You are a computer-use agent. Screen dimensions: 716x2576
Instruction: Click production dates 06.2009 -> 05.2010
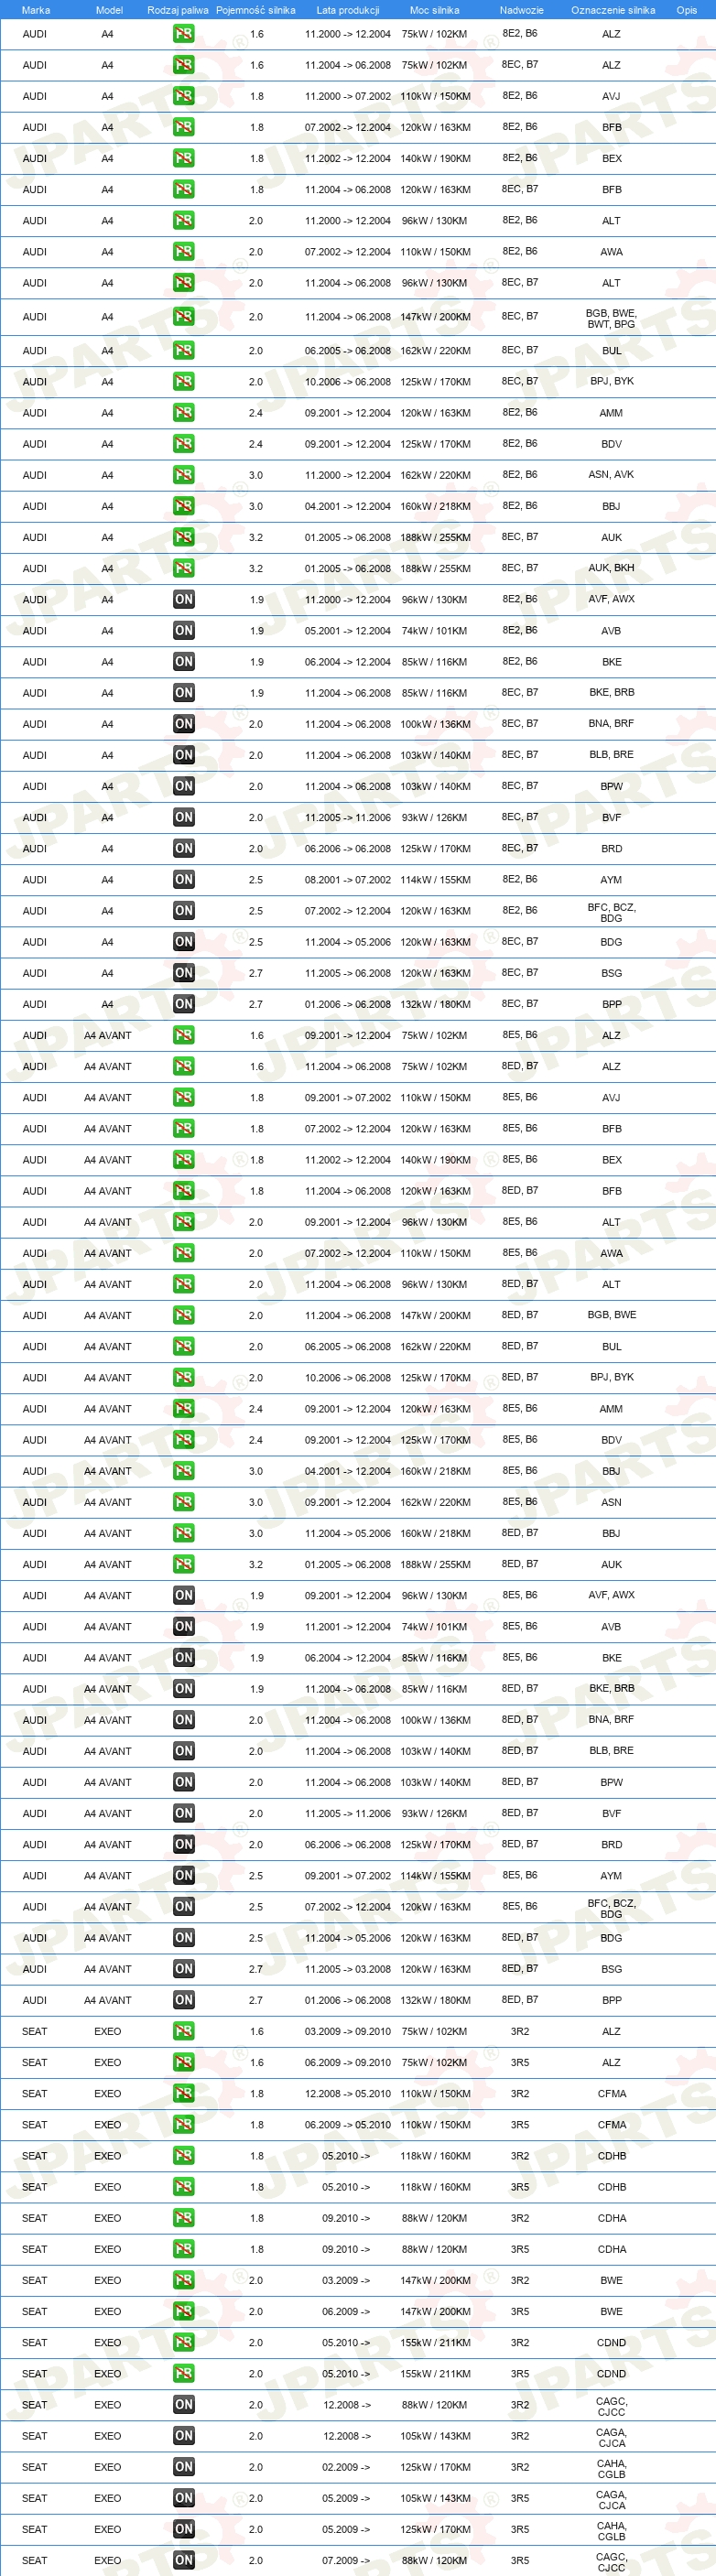point(348,2125)
